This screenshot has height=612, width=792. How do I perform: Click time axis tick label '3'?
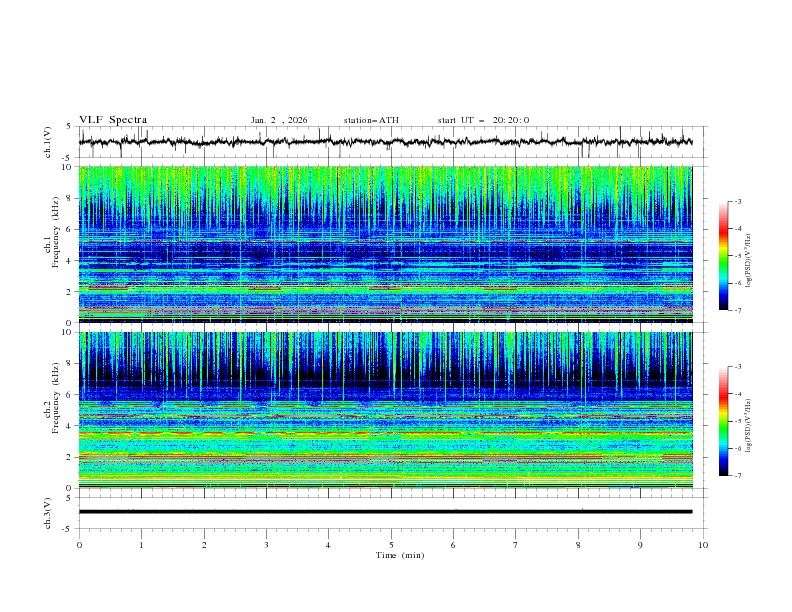(266, 545)
